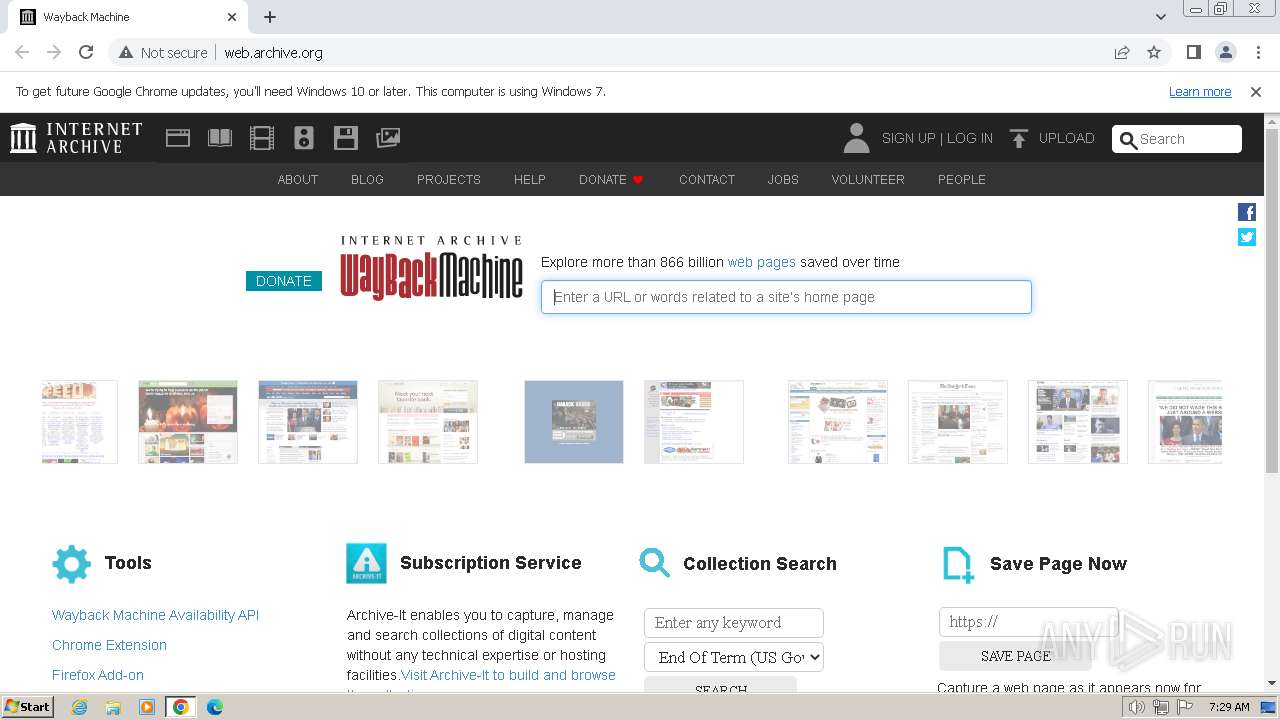The height and width of the screenshot is (720, 1280).
Task: Open Microsoft Edge from taskbar
Action: coord(214,707)
